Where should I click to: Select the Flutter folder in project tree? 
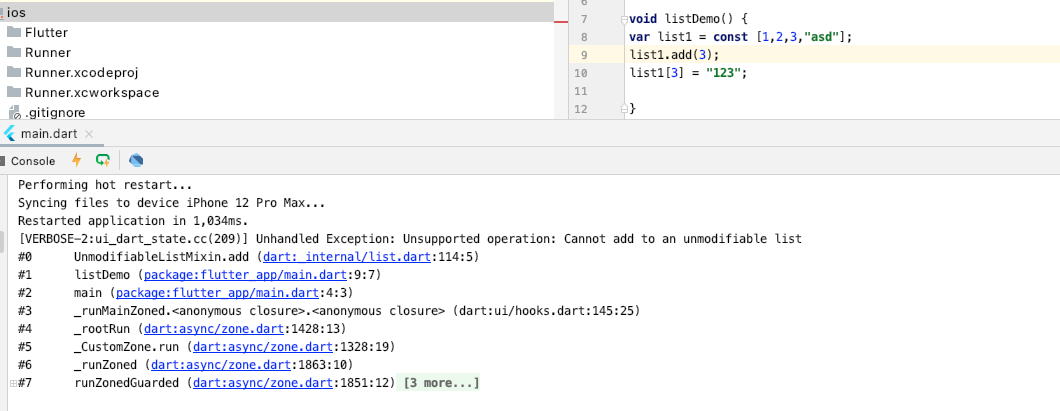[46, 32]
